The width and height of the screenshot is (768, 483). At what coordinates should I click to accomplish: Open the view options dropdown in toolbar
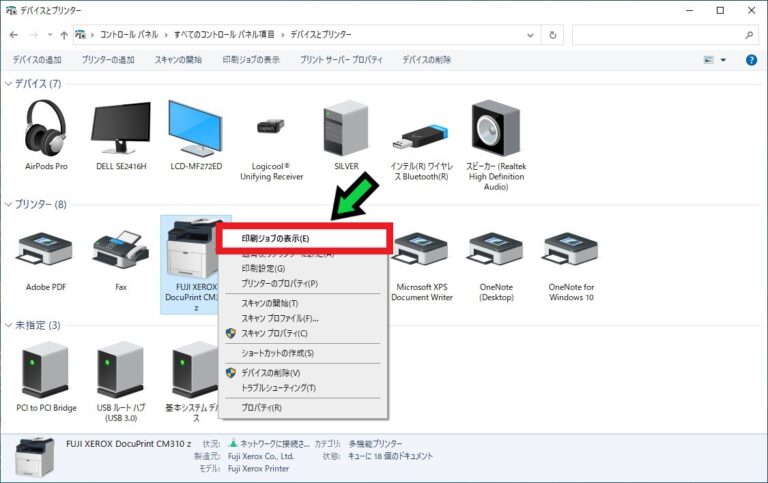pos(723,60)
